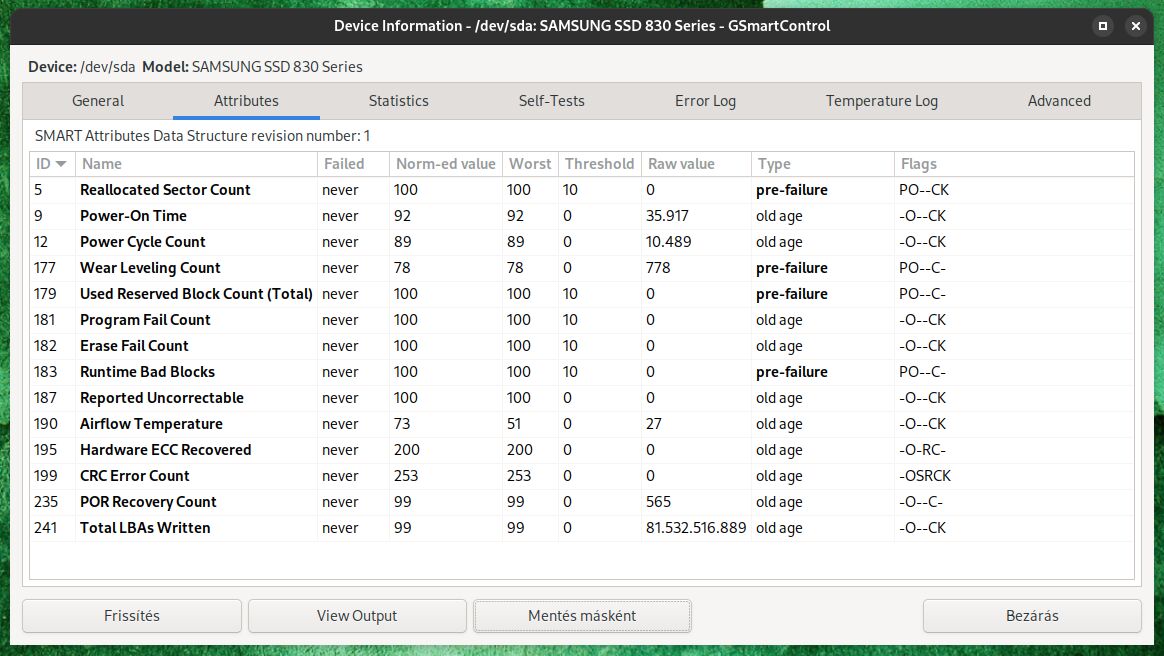Open the Statistics tab
This screenshot has width=1164, height=656.
click(399, 101)
